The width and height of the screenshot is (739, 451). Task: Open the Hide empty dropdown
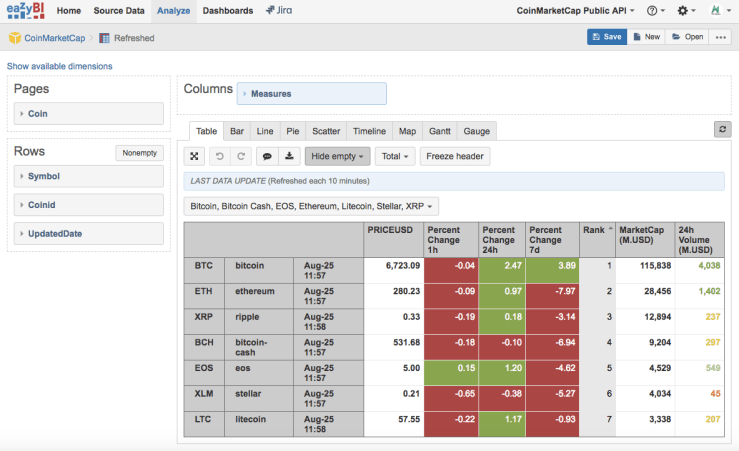click(337, 156)
